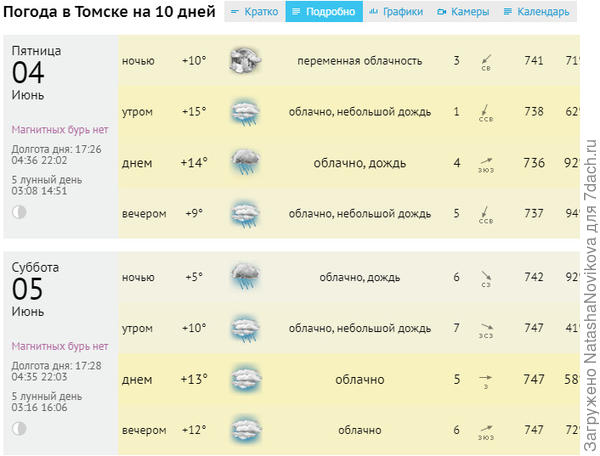This screenshot has height=456, width=600.
Task: Open the Графики tab
Action: click(x=397, y=12)
